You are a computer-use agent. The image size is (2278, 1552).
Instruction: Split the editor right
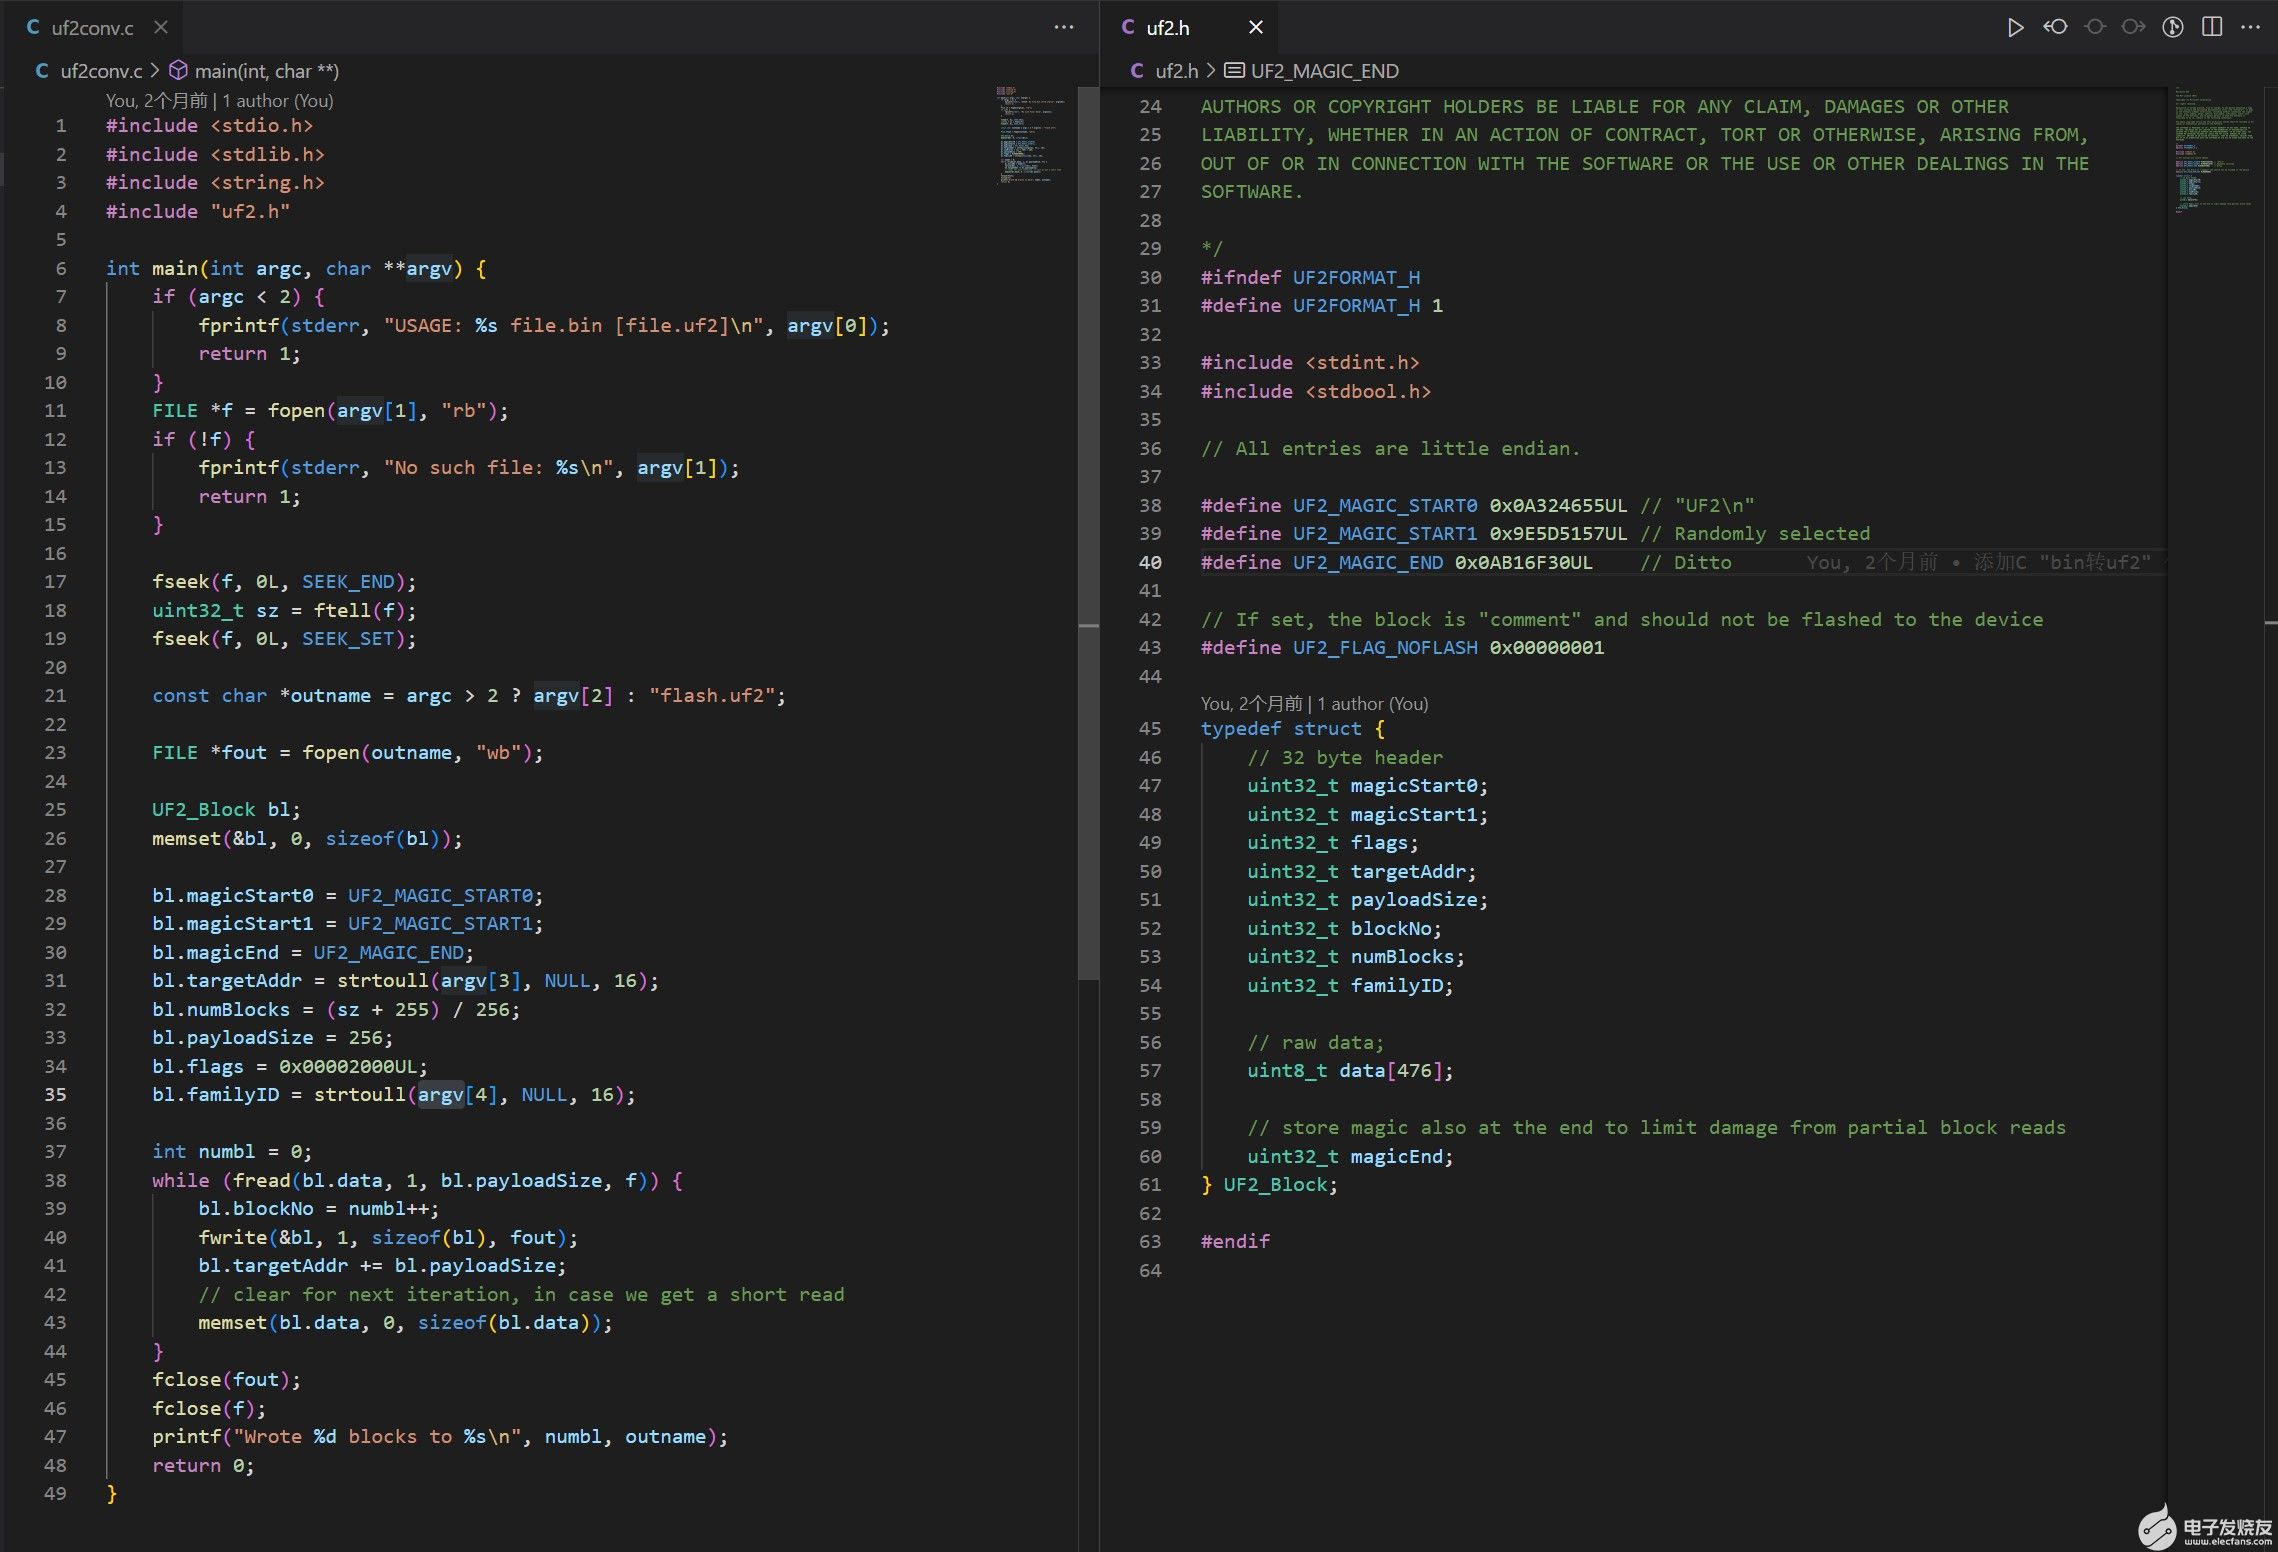click(2212, 27)
